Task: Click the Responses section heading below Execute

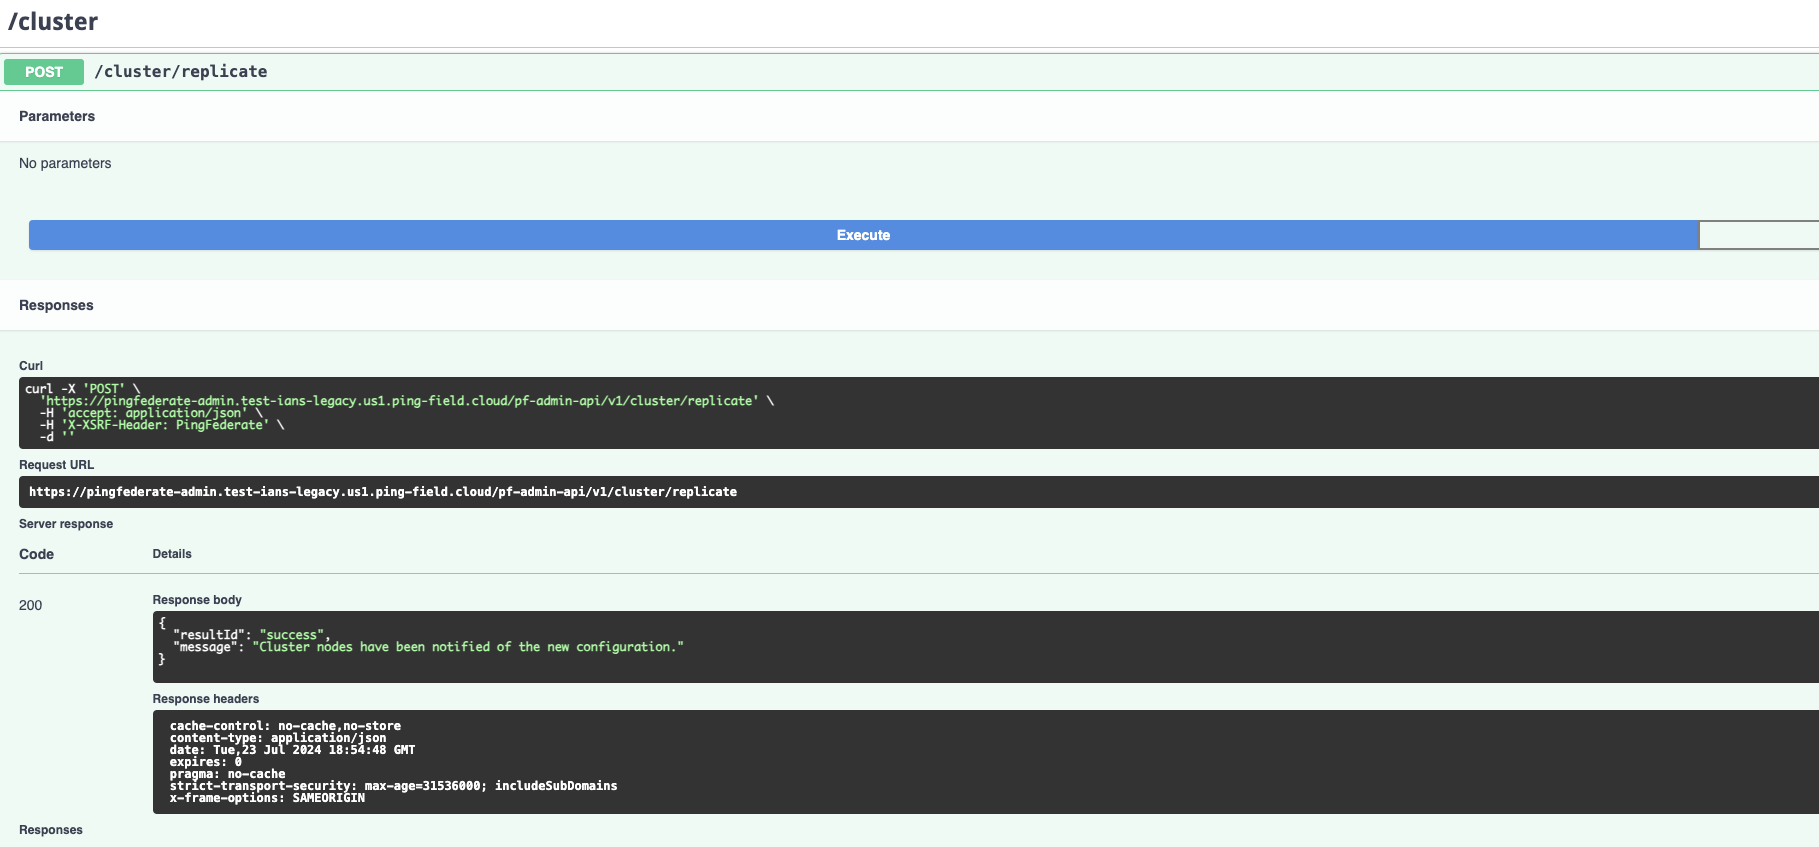Action: [56, 305]
